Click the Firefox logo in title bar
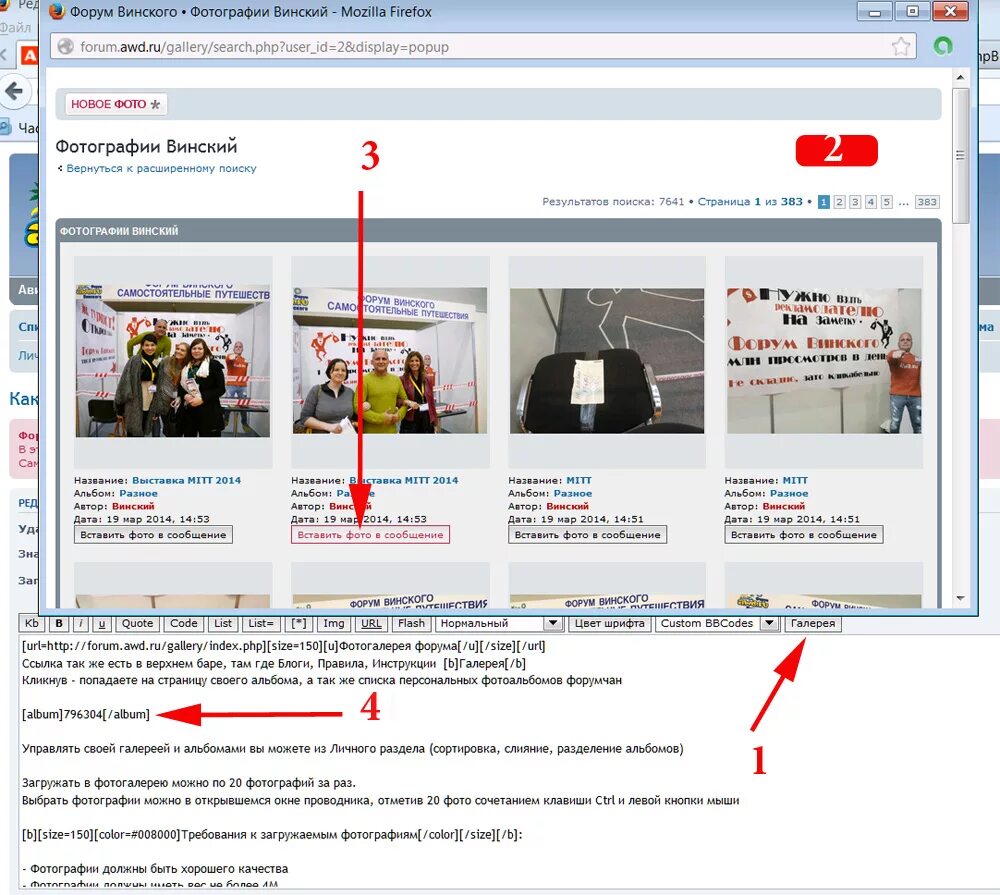1000x895 pixels. (57, 11)
